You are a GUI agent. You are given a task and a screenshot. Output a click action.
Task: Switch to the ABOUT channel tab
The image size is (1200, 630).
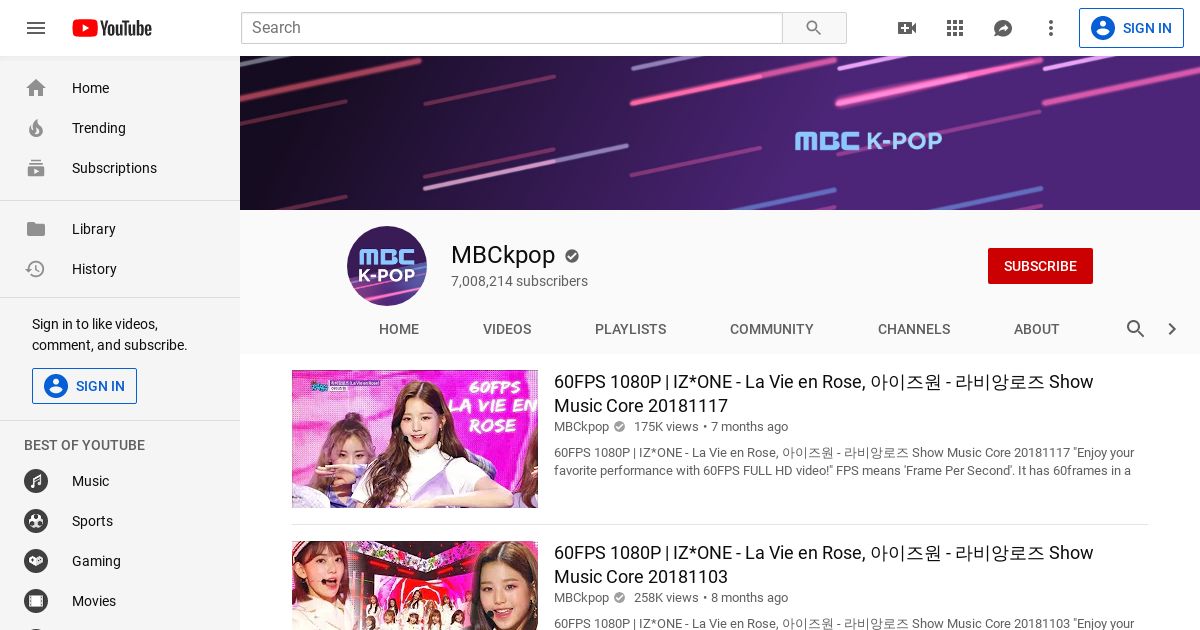tap(1036, 329)
